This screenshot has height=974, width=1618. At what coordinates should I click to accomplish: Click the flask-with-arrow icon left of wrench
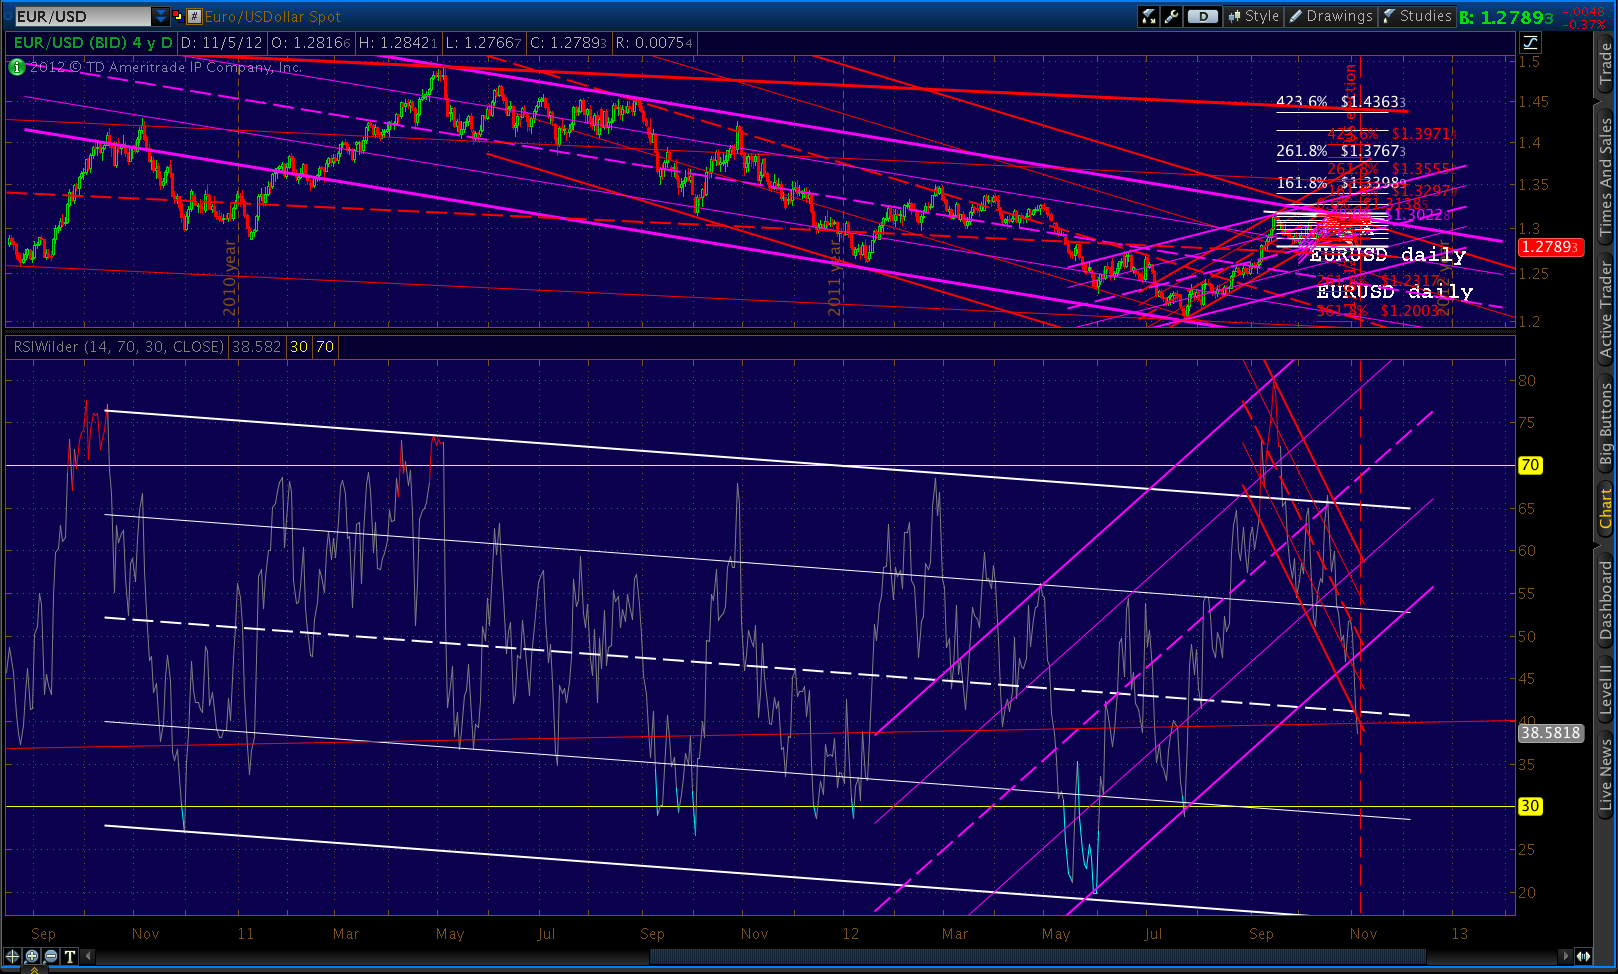[x=1148, y=16]
